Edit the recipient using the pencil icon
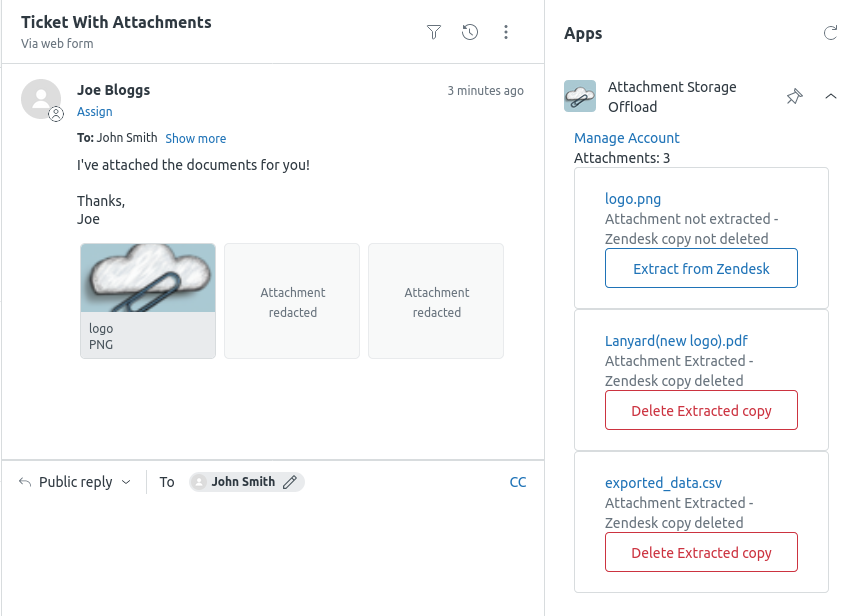854x616 pixels. tap(291, 481)
